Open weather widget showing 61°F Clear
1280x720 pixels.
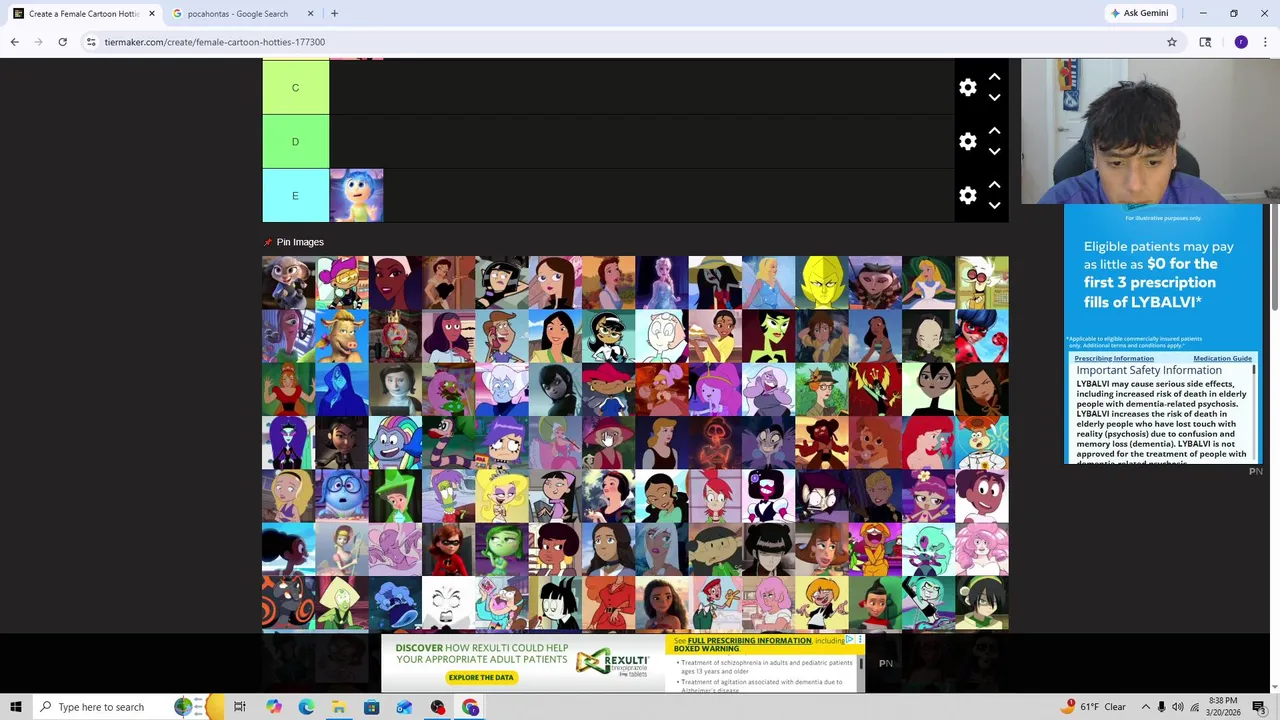click(1094, 706)
